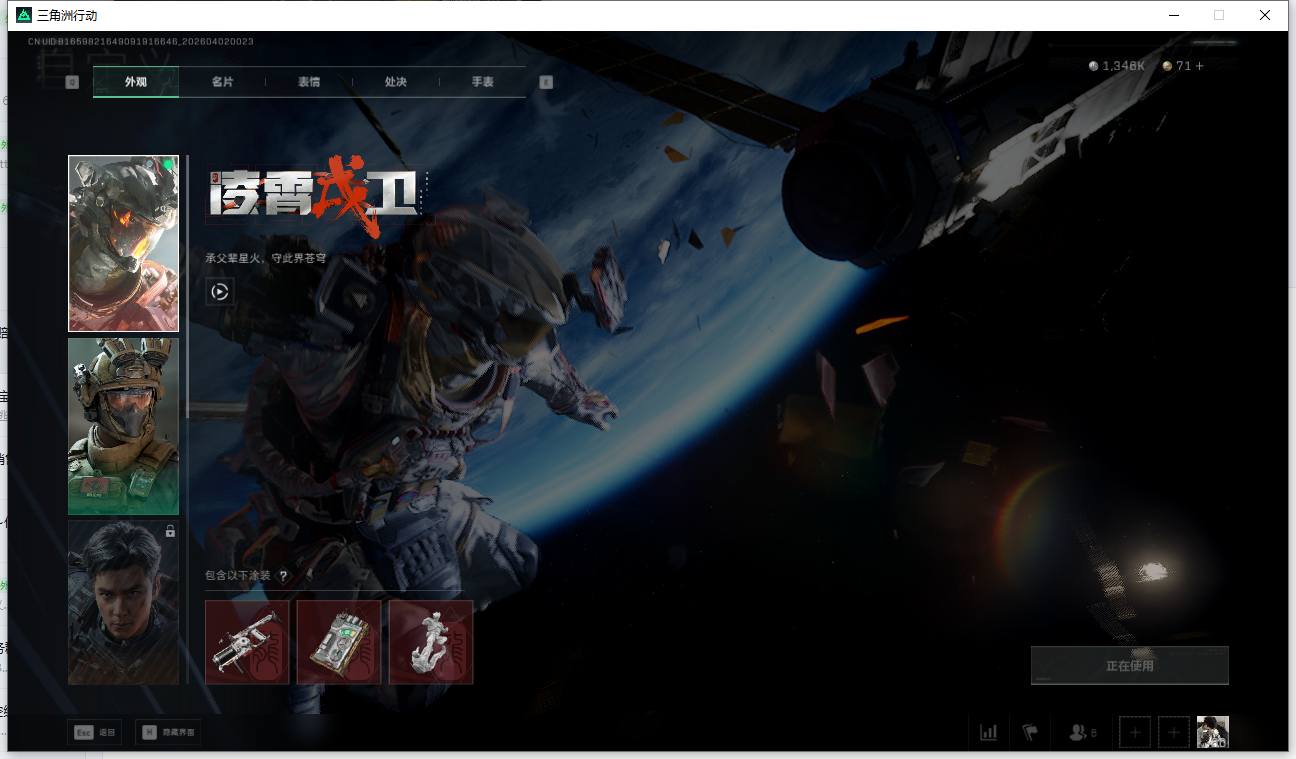
Task: Open the 包含以下涂装 help question mark
Action: pyautogui.click(x=283, y=576)
